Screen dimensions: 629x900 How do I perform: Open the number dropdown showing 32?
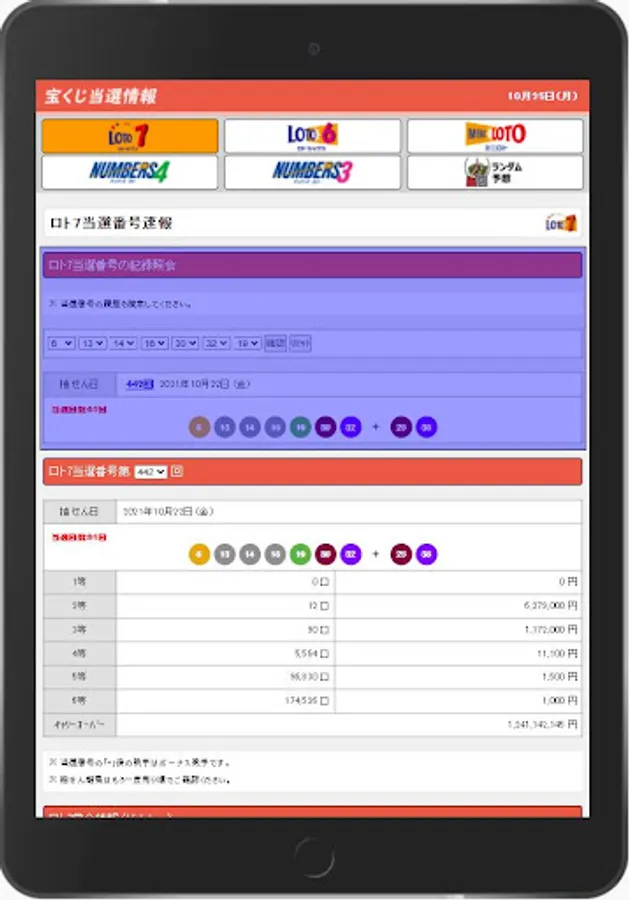point(216,343)
